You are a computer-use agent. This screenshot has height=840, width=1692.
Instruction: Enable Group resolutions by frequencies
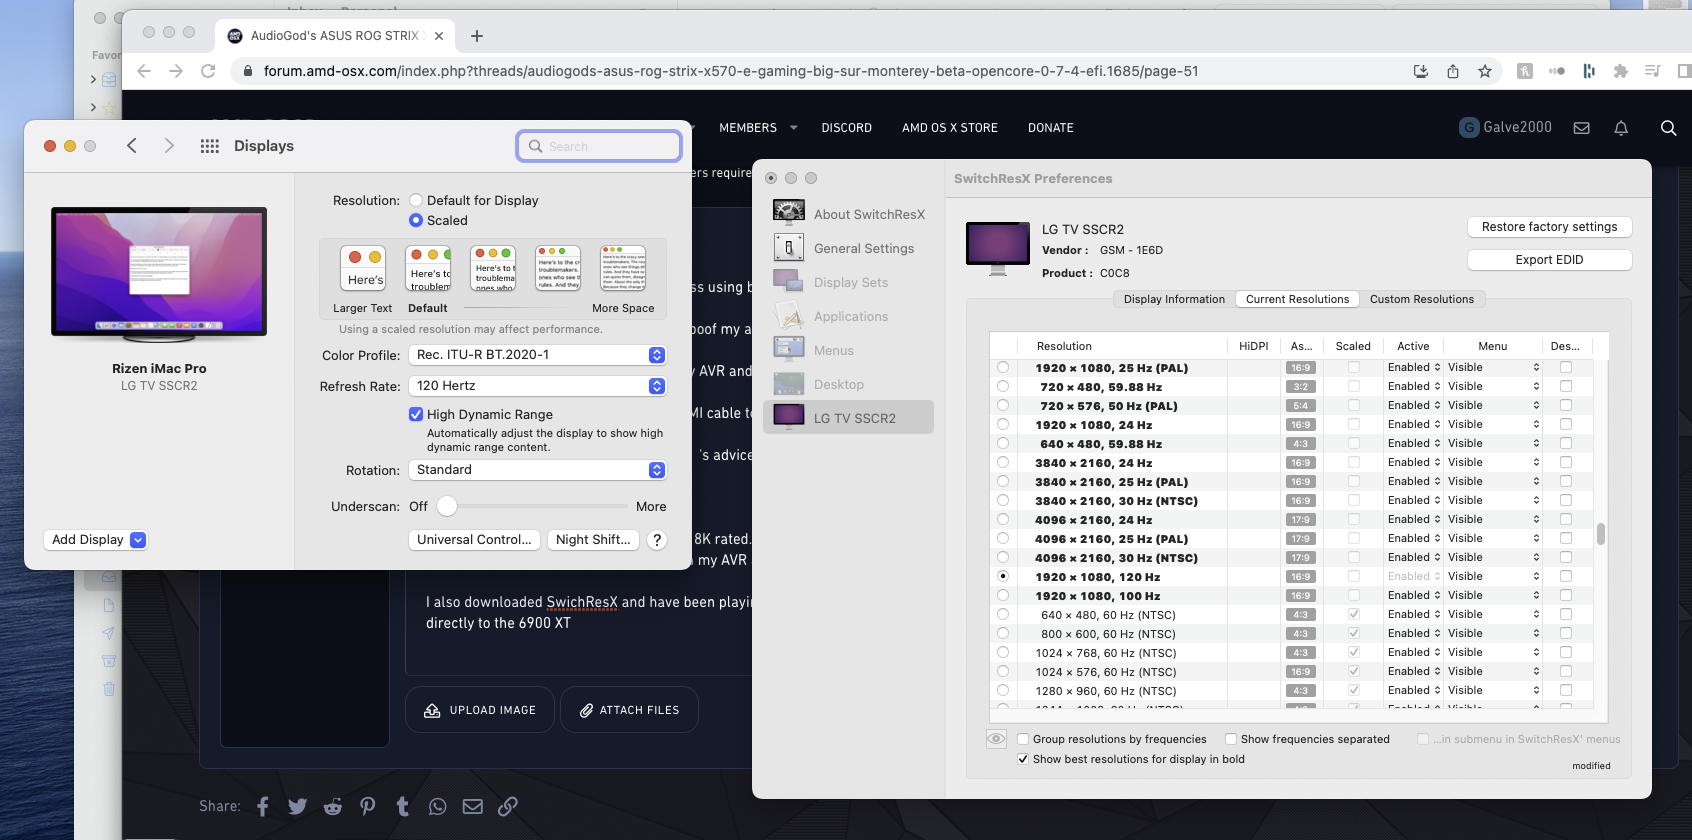1023,739
